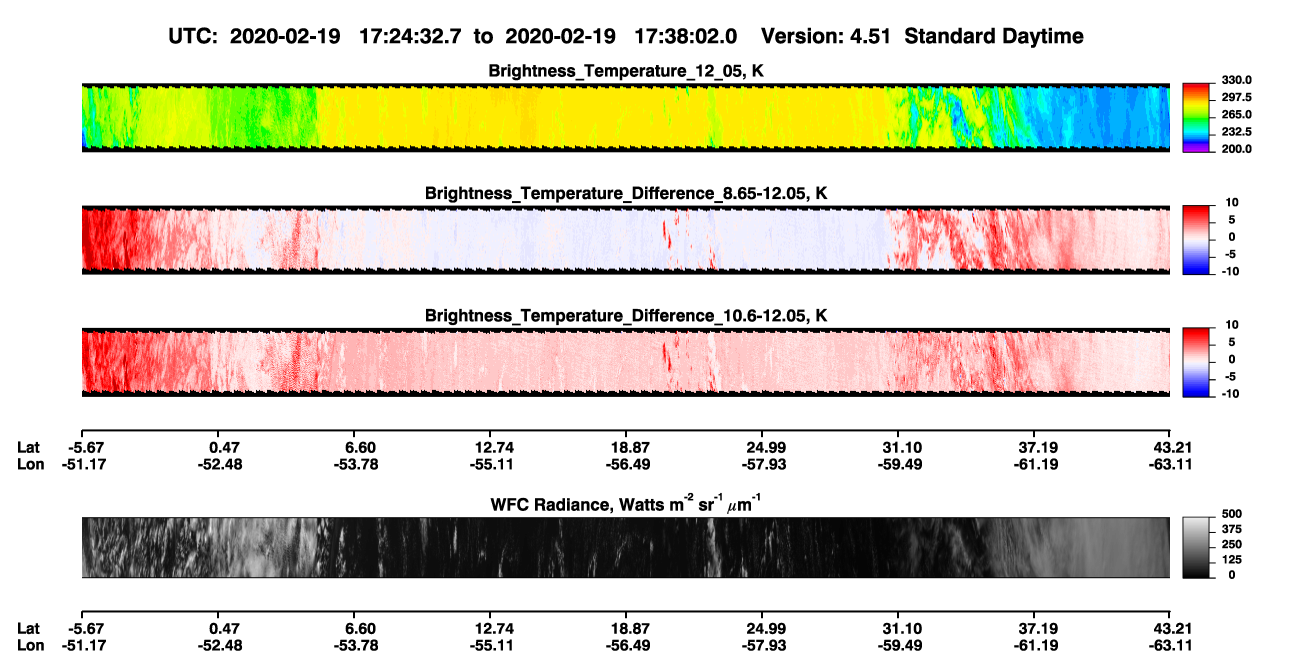The image size is (1300, 667).
Task: Click the 10 tick on the 8.65-12.05 color bar
Action: pyautogui.click(x=1230, y=203)
